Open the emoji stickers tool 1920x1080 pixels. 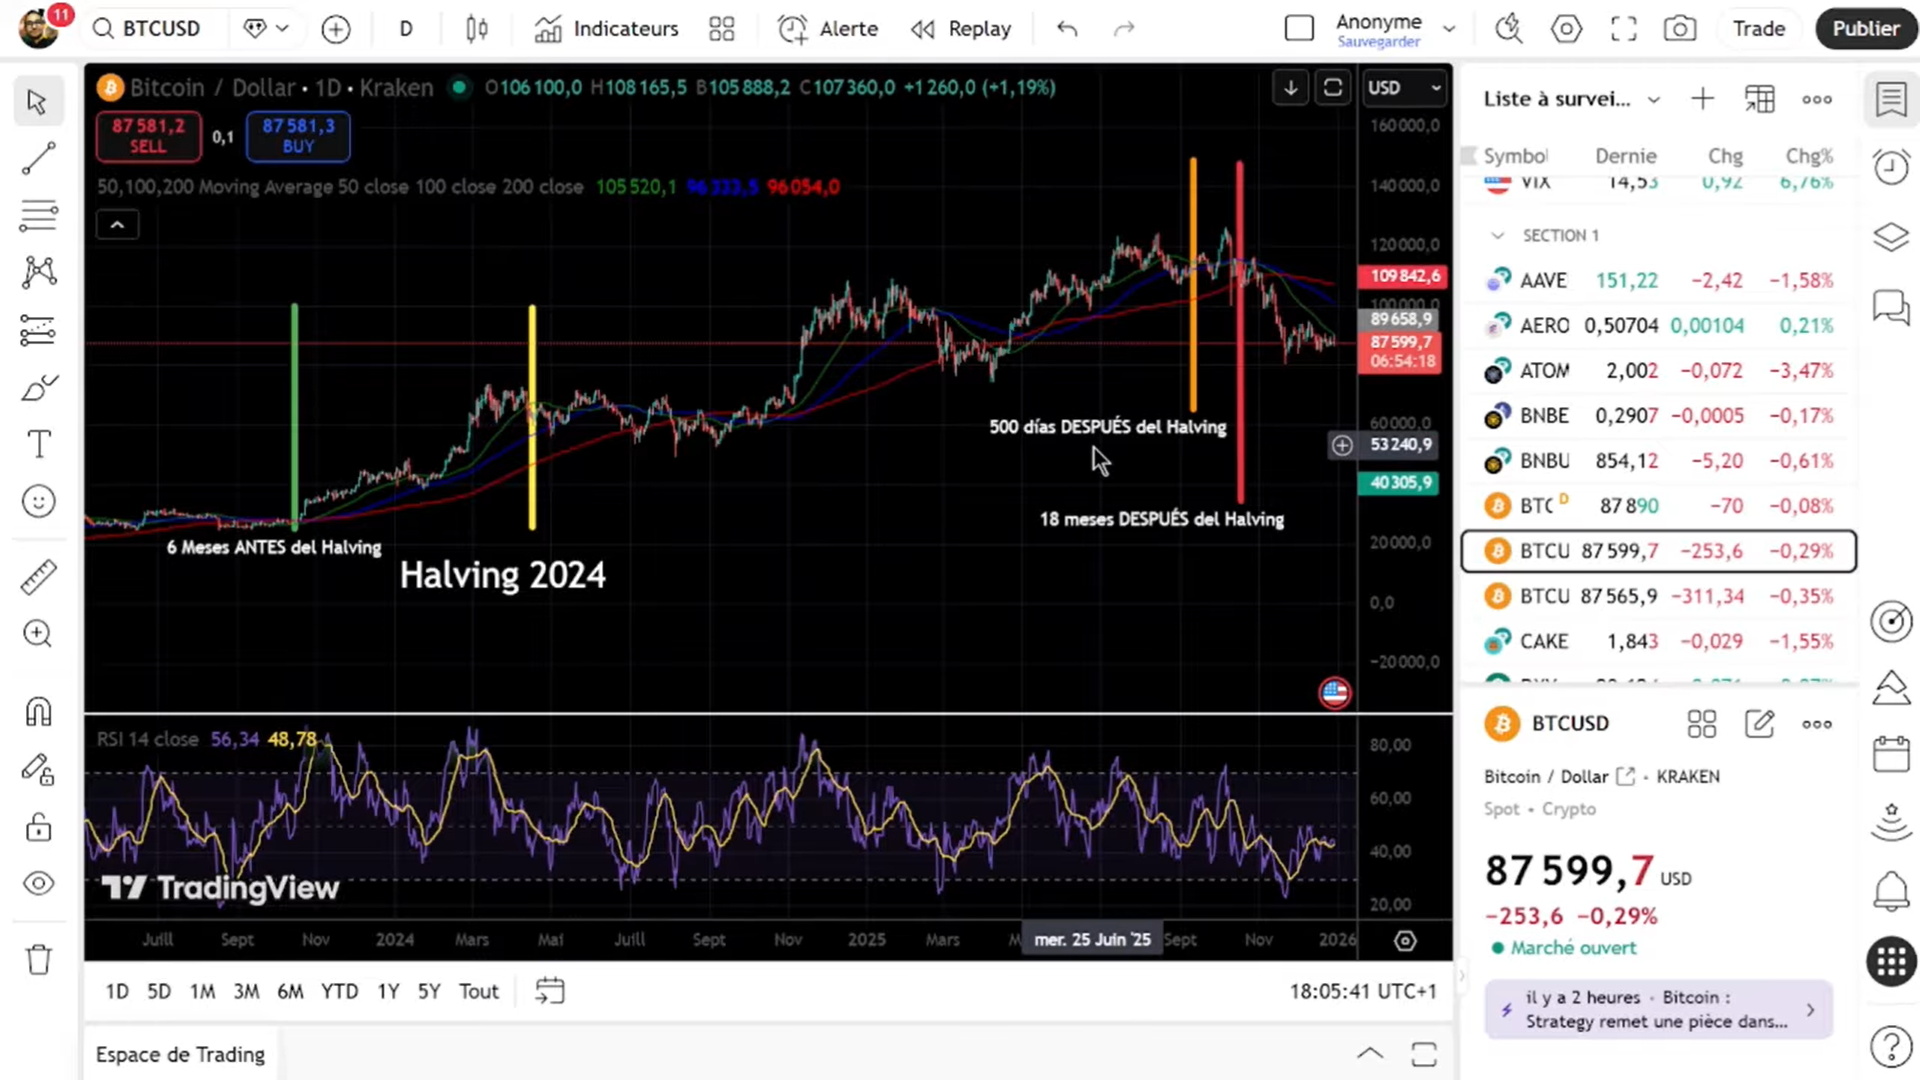(39, 501)
